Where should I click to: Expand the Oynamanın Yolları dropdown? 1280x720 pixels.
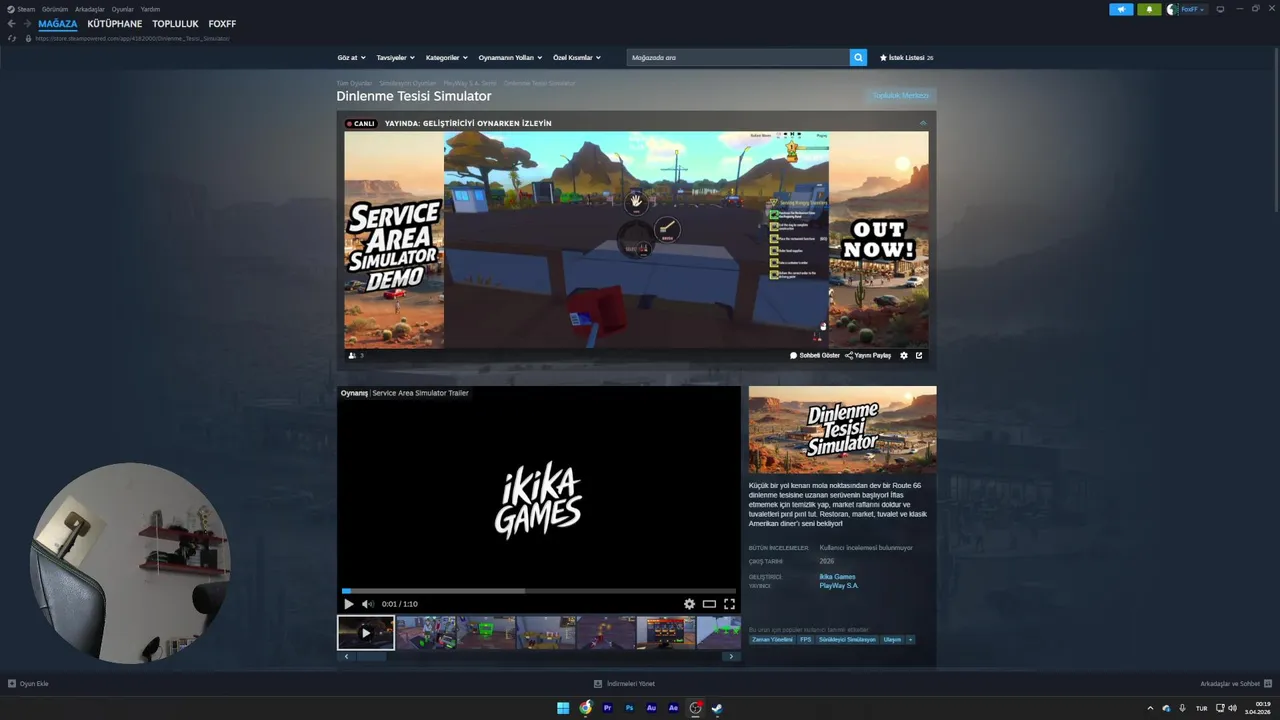point(510,58)
